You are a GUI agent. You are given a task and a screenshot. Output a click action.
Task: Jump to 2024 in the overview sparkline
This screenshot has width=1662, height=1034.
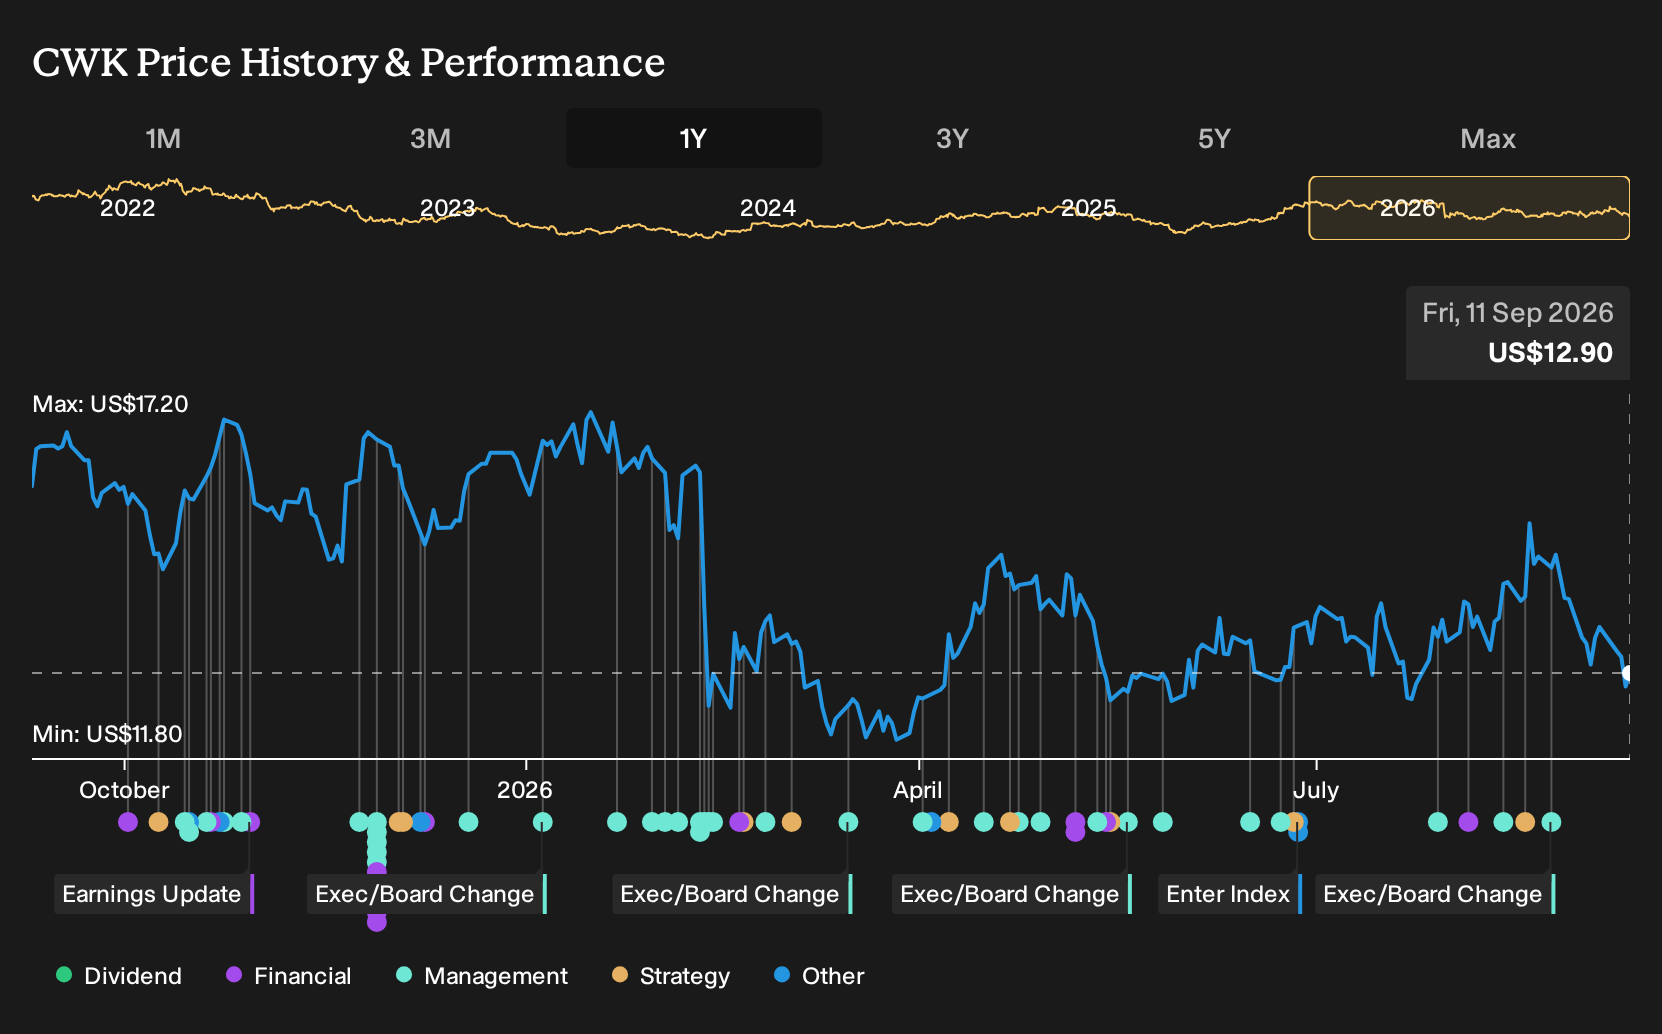coord(768,208)
